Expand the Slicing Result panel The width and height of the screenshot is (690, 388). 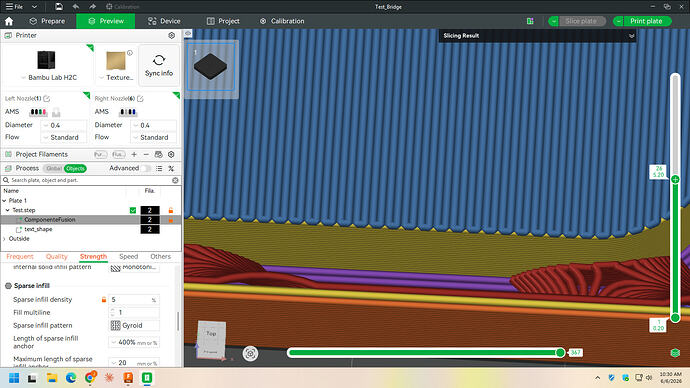(x=631, y=36)
